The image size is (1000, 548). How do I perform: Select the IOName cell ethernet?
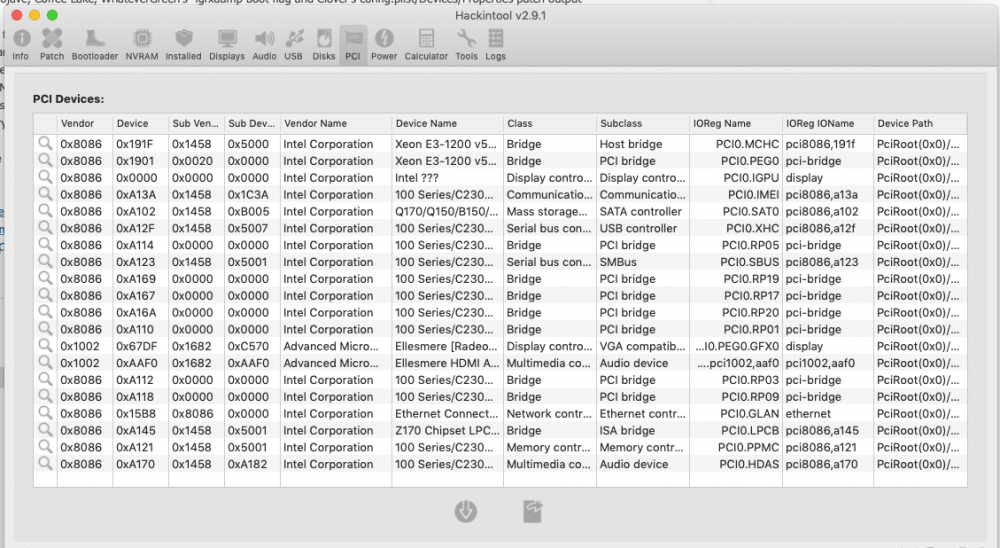tap(808, 413)
